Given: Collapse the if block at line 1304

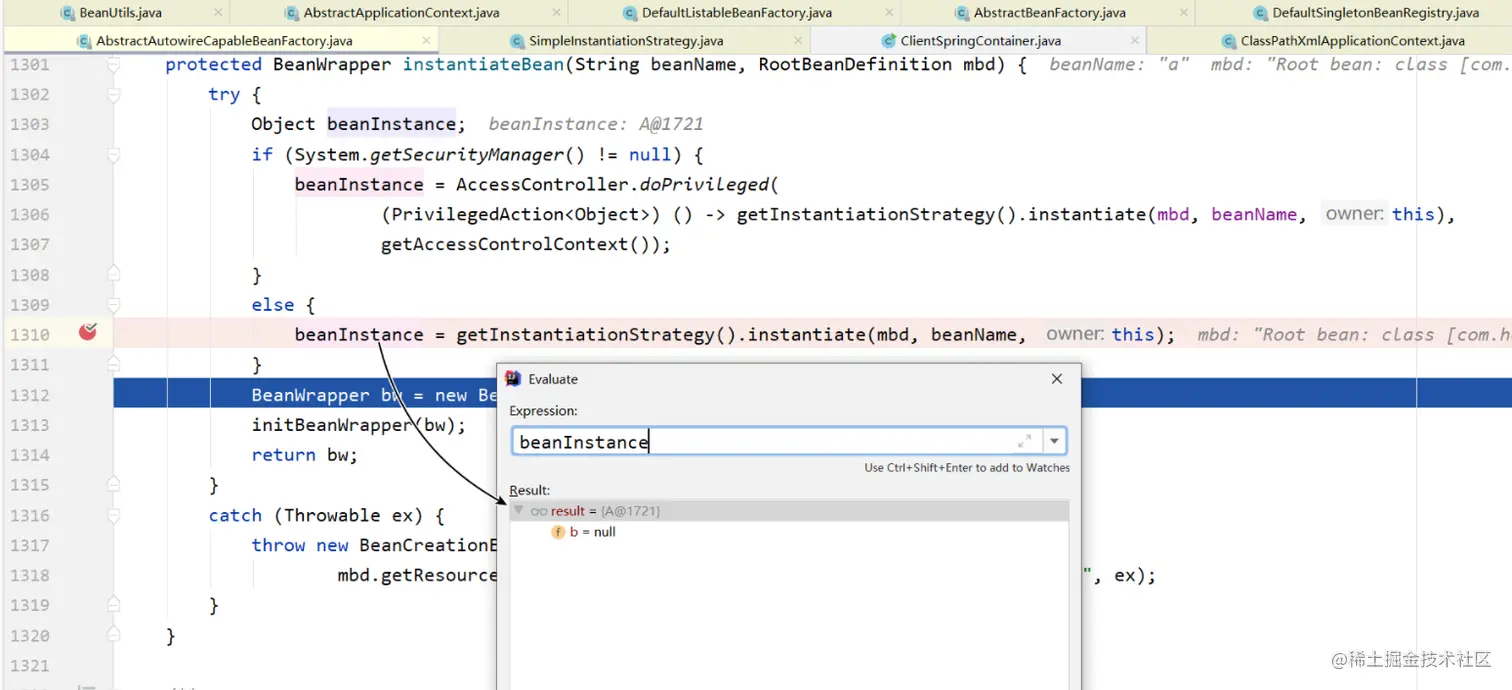Looking at the screenshot, I should (x=114, y=154).
